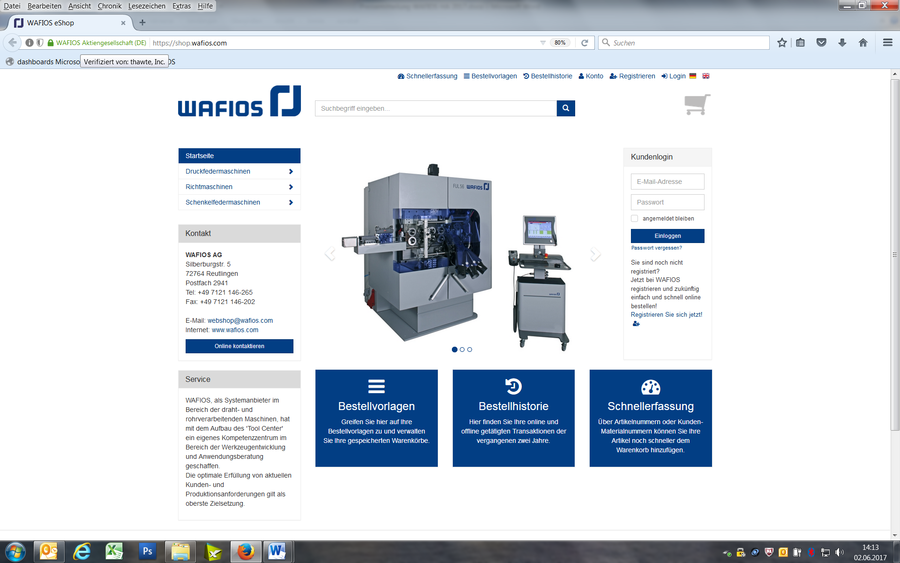The image size is (900, 563).
Task: Click the E-Mail-Adresse input field
Action: (x=668, y=181)
